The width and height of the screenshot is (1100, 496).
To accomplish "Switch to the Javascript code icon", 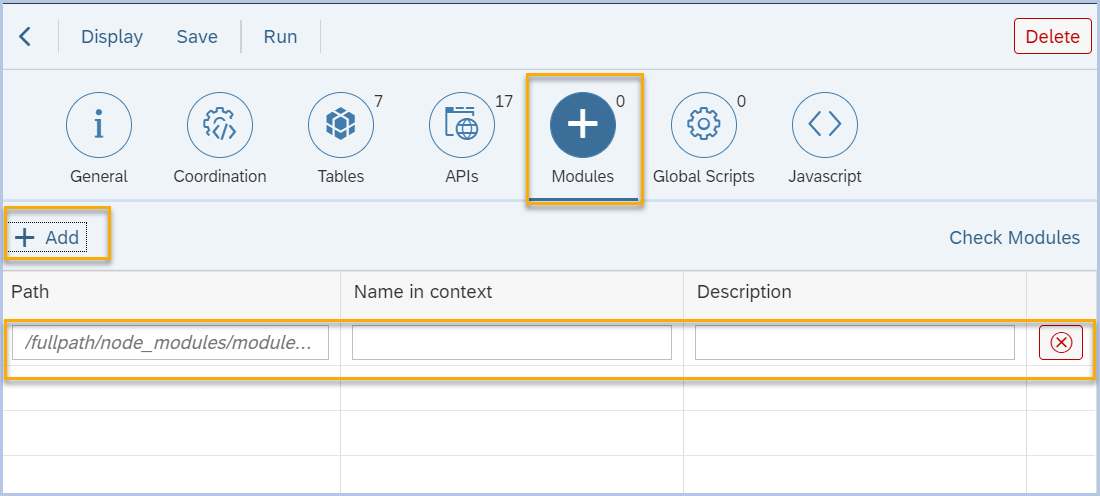I will [x=824, y=125].
